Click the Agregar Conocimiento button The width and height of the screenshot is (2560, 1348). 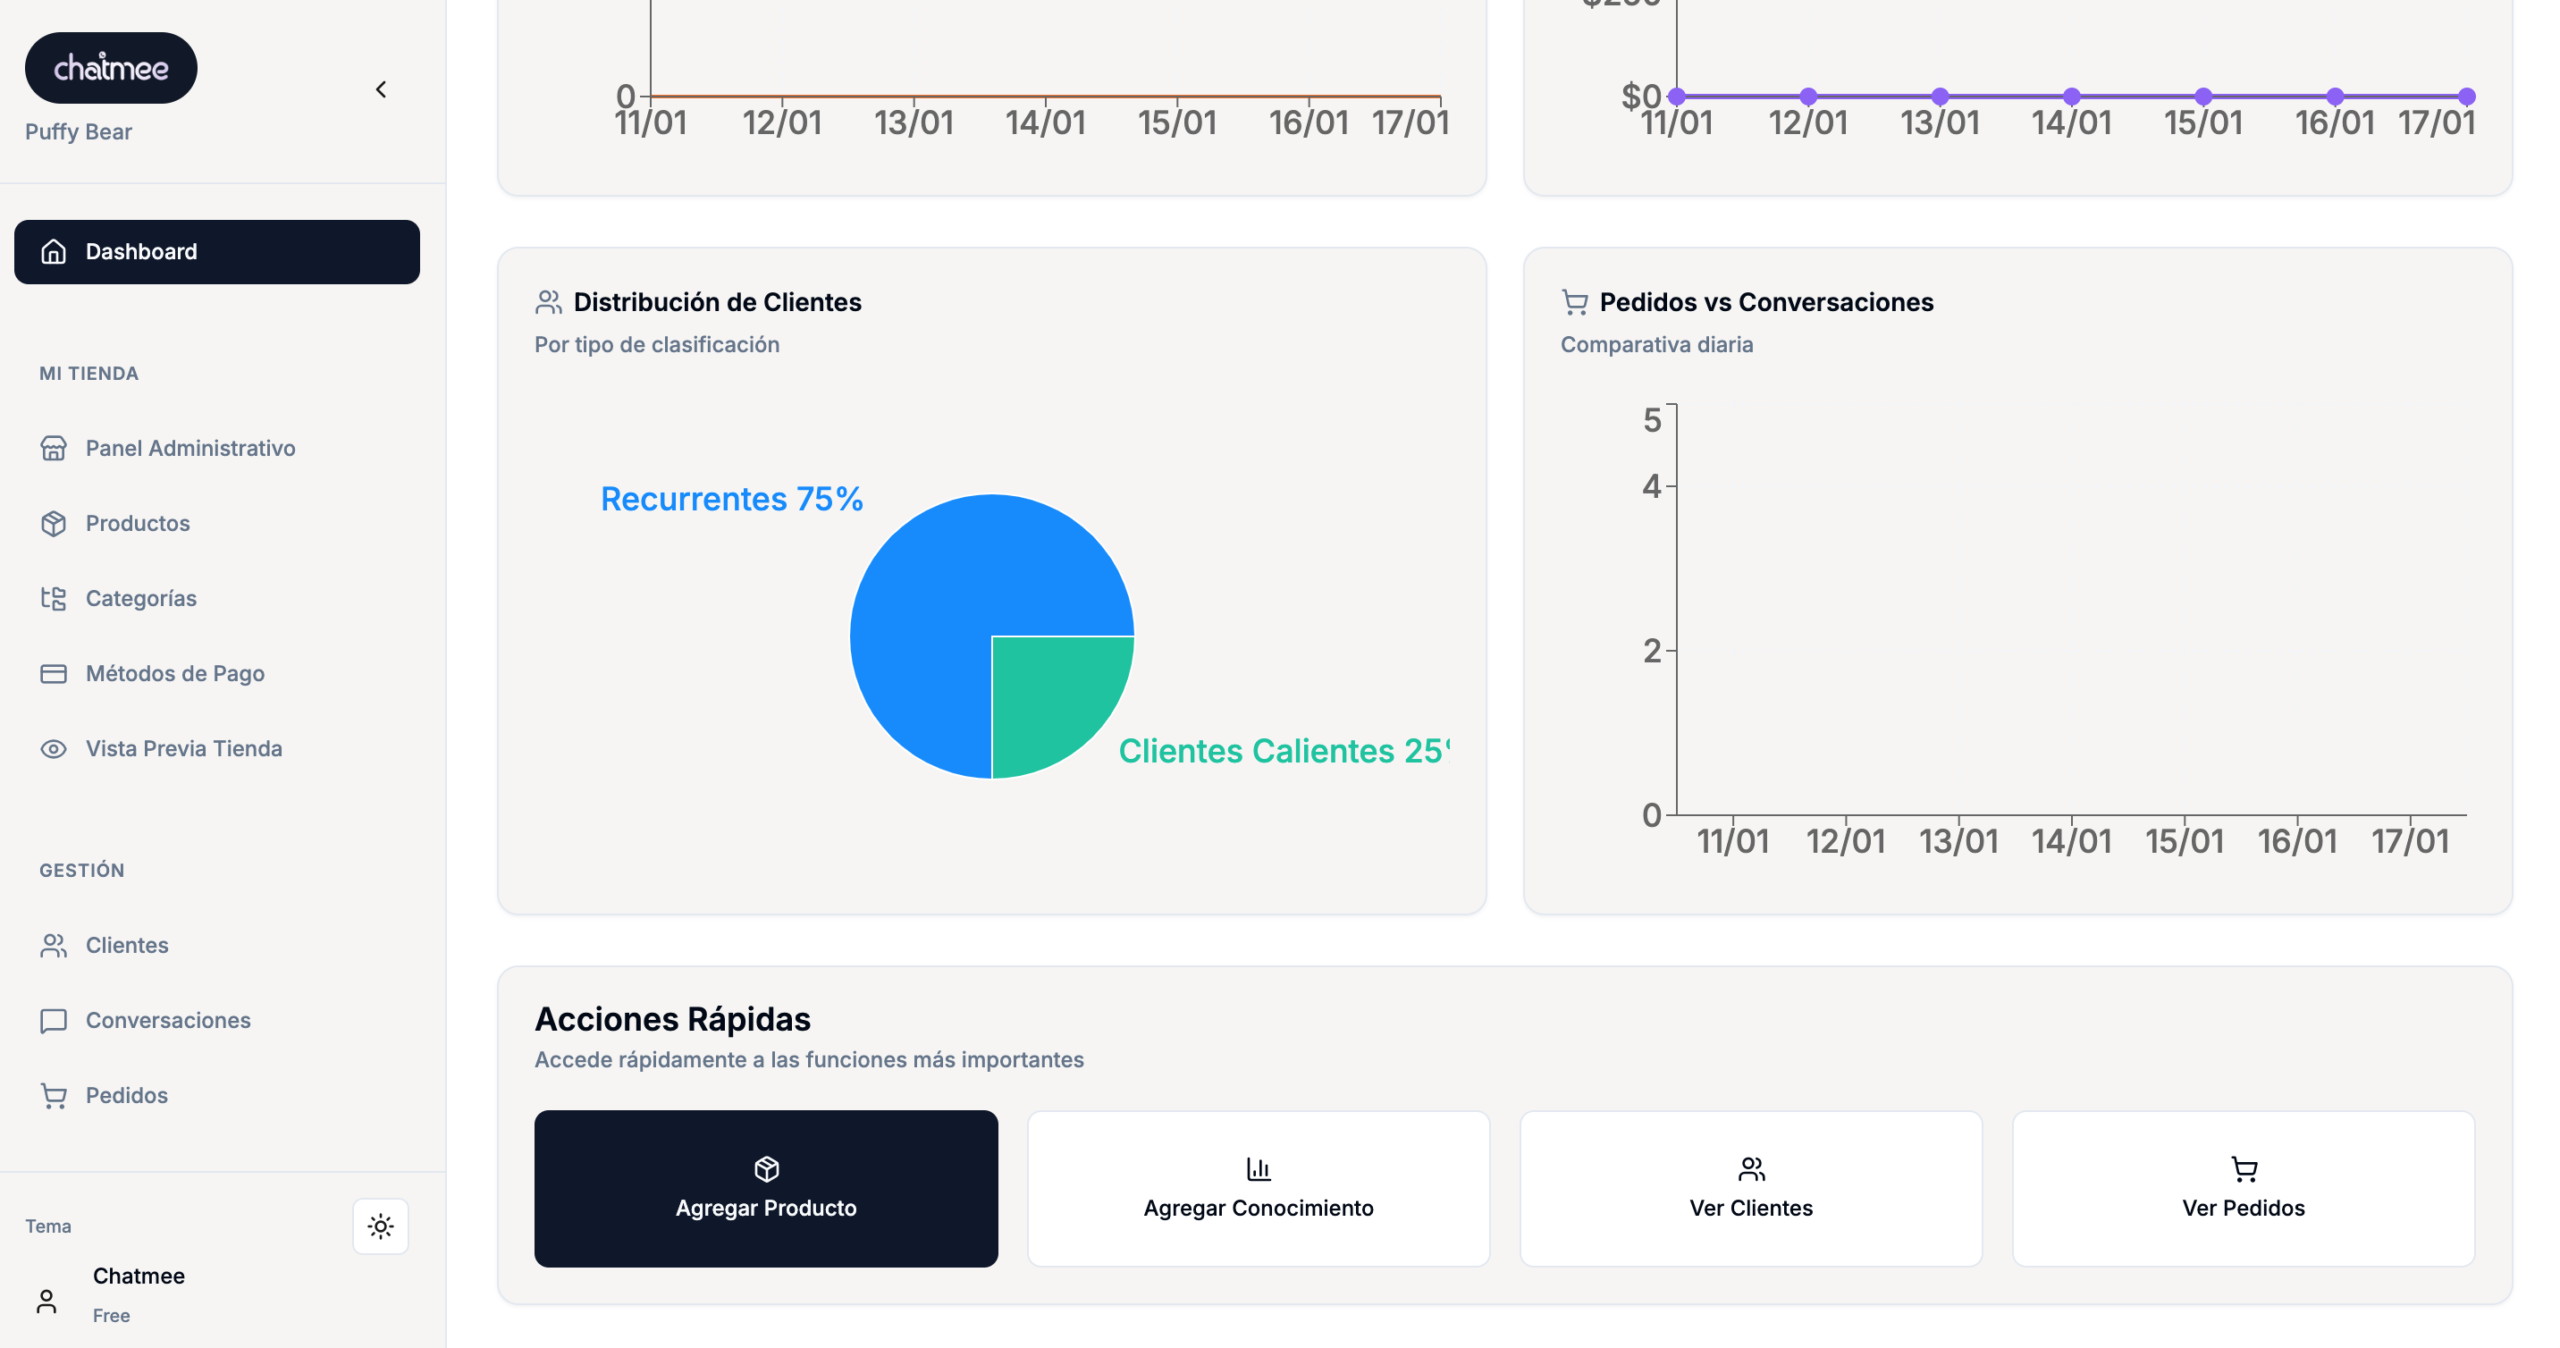point(1258,1188)
